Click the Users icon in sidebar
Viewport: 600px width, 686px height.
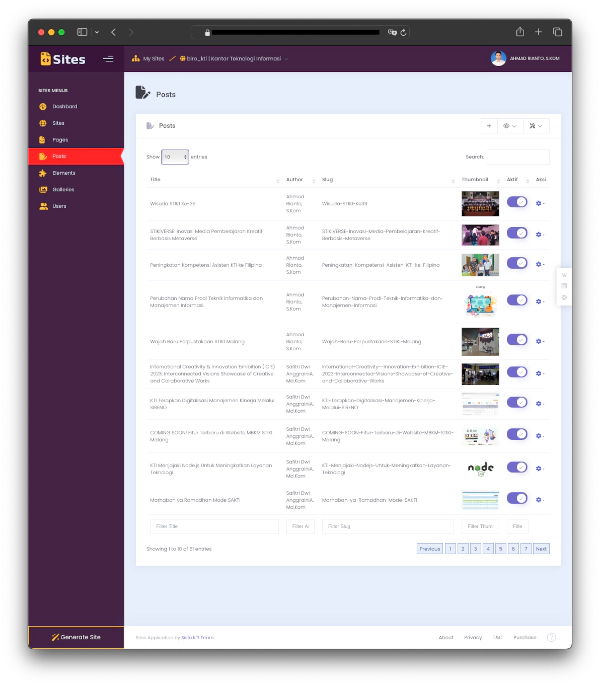click(x=43, y=206)
